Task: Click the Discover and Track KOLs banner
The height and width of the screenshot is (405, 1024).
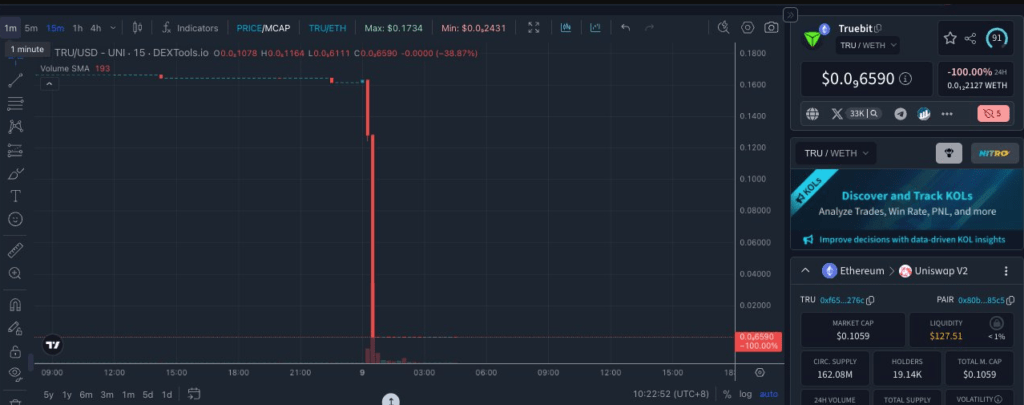Action: point(907,209)
